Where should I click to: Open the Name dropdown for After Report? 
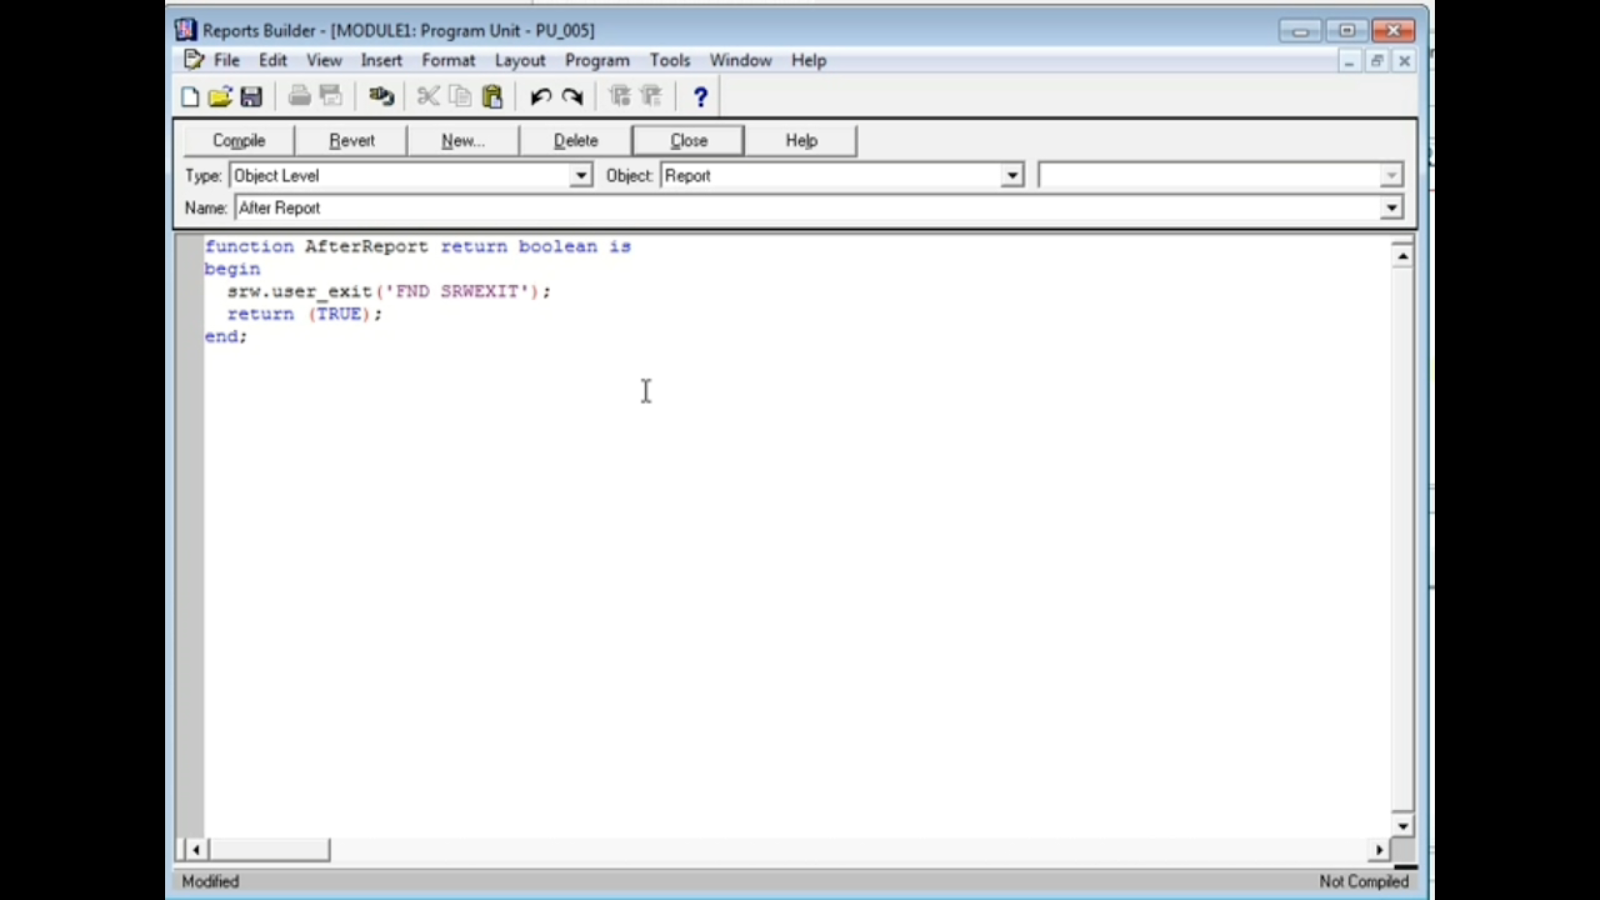click(x=1391, y=208)
